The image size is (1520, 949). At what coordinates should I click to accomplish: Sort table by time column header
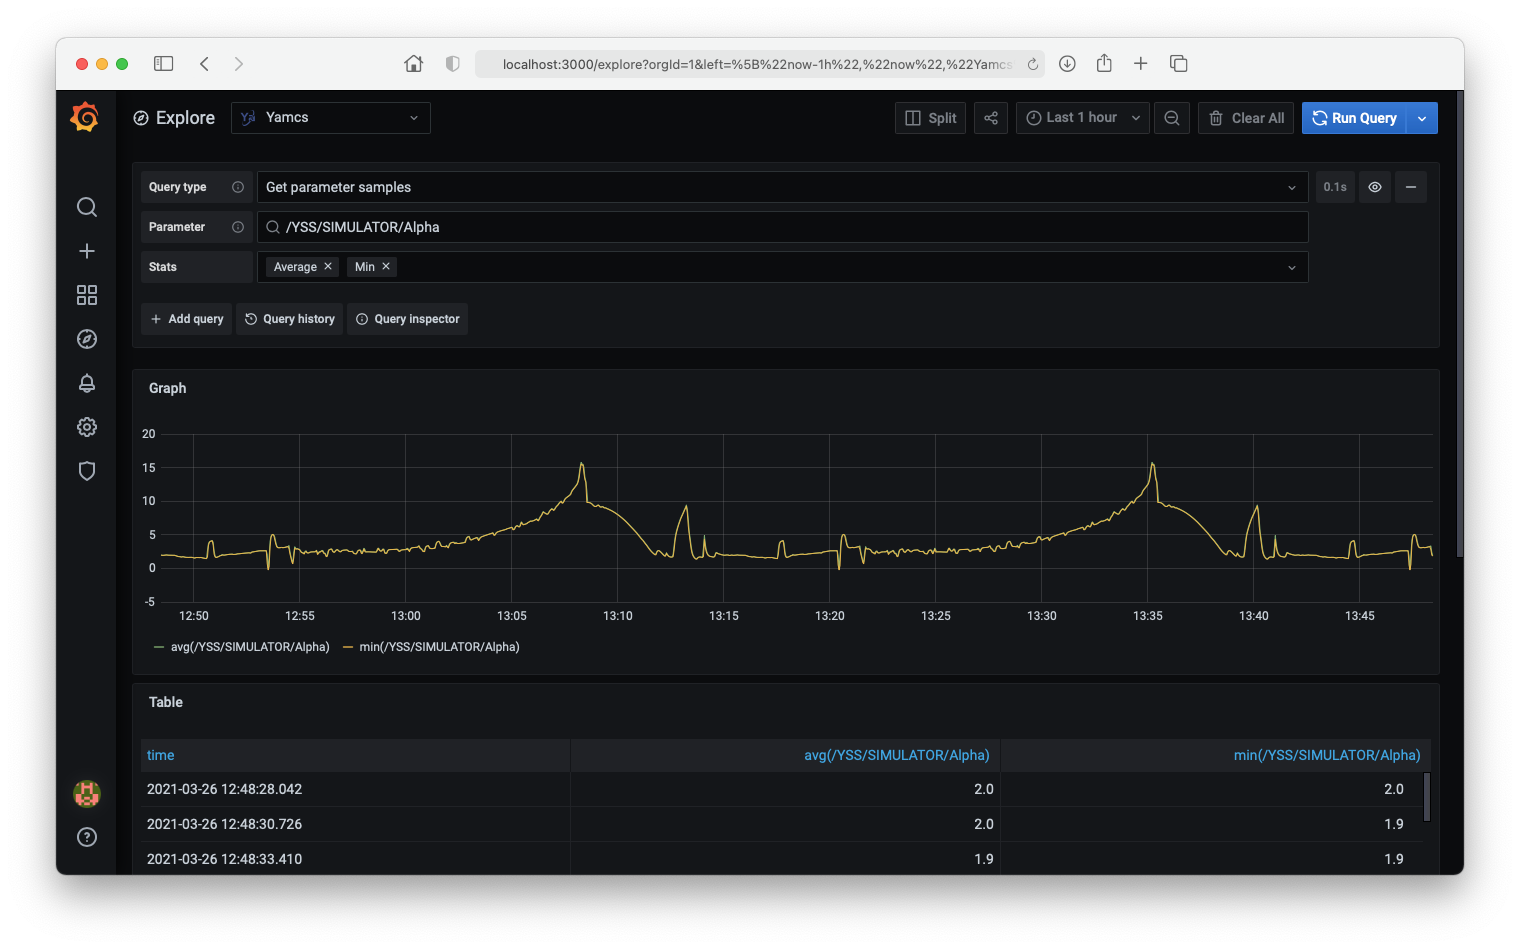pos(160,755)
